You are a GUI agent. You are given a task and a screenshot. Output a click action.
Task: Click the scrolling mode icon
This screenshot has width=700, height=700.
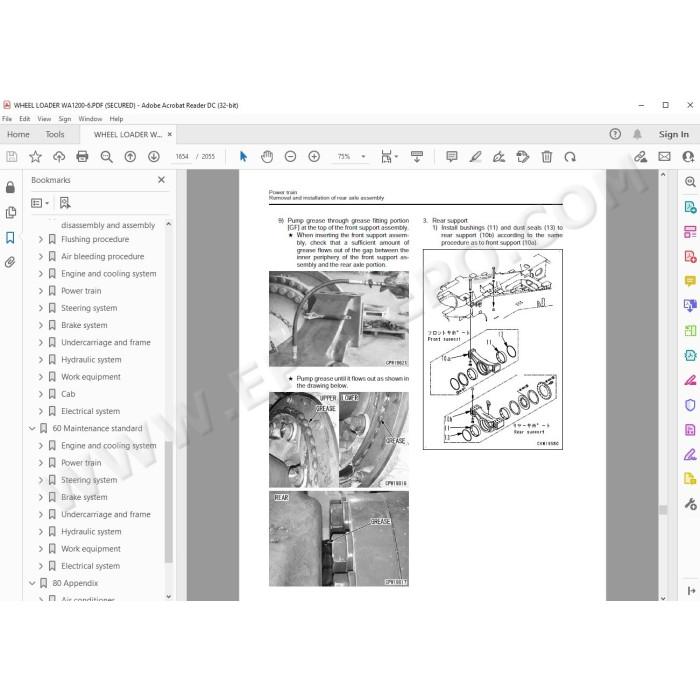coord(417,157)
